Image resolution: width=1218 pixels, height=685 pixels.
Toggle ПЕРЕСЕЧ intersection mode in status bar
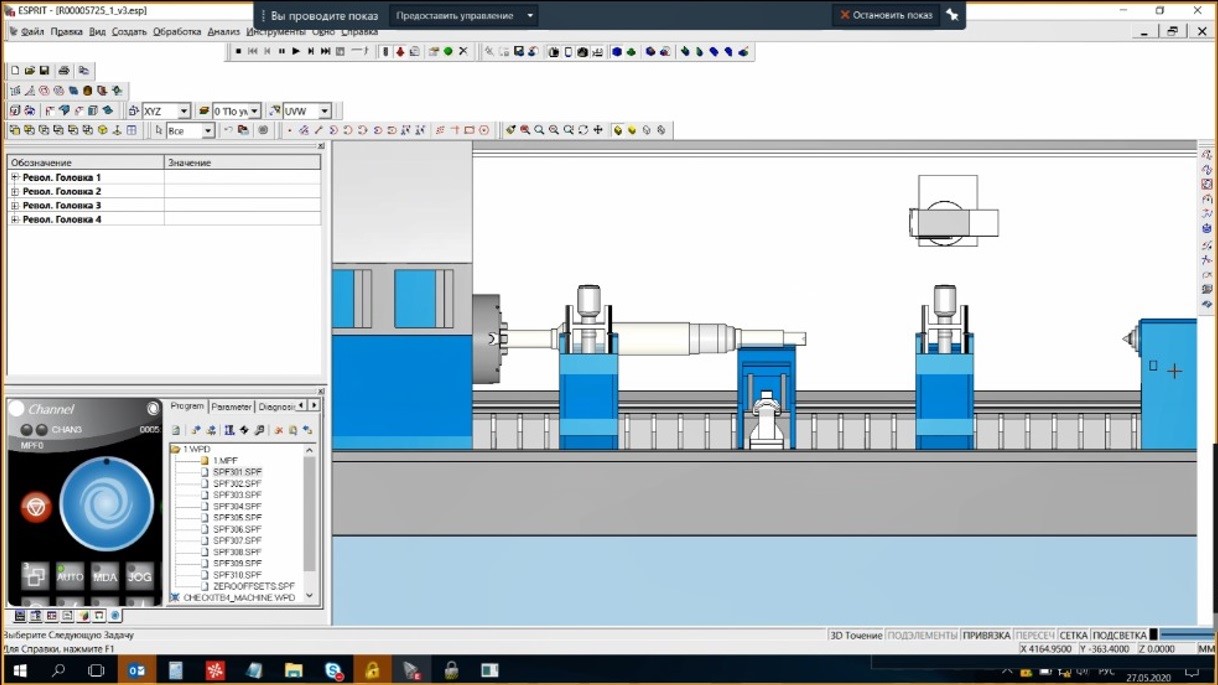pos(1035,635)
